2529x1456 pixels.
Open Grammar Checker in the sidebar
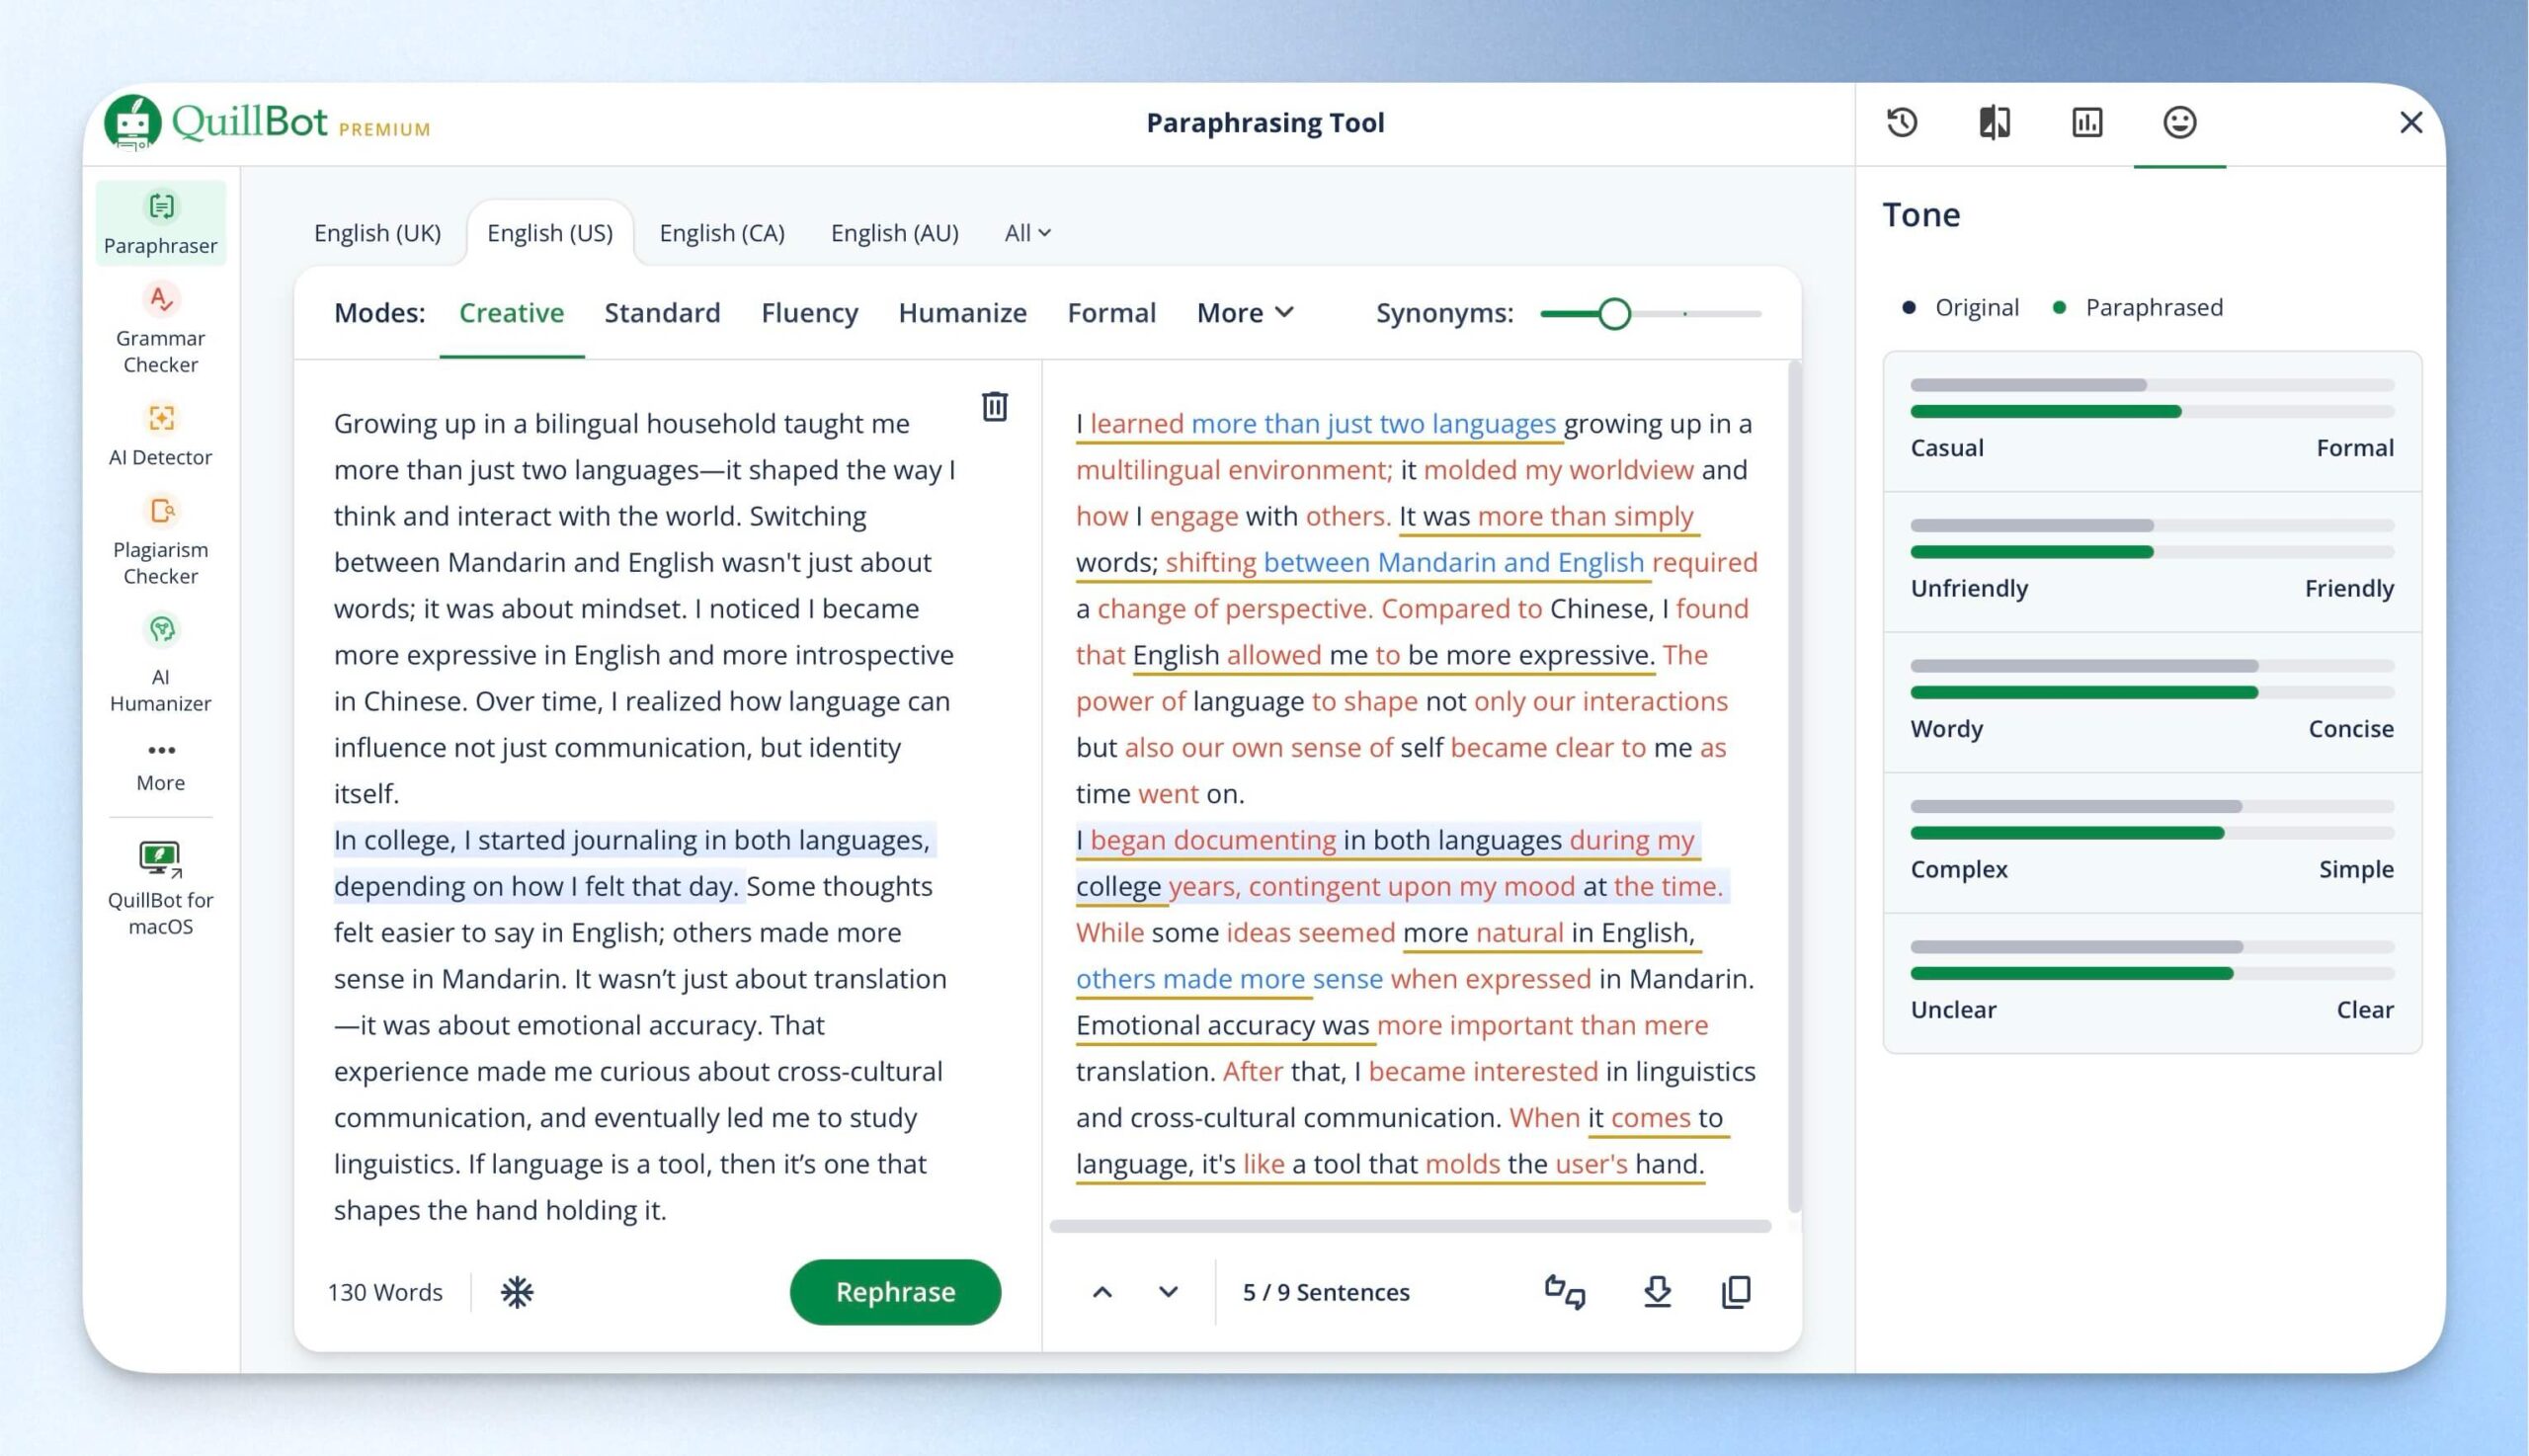click(x=160, y=329)
